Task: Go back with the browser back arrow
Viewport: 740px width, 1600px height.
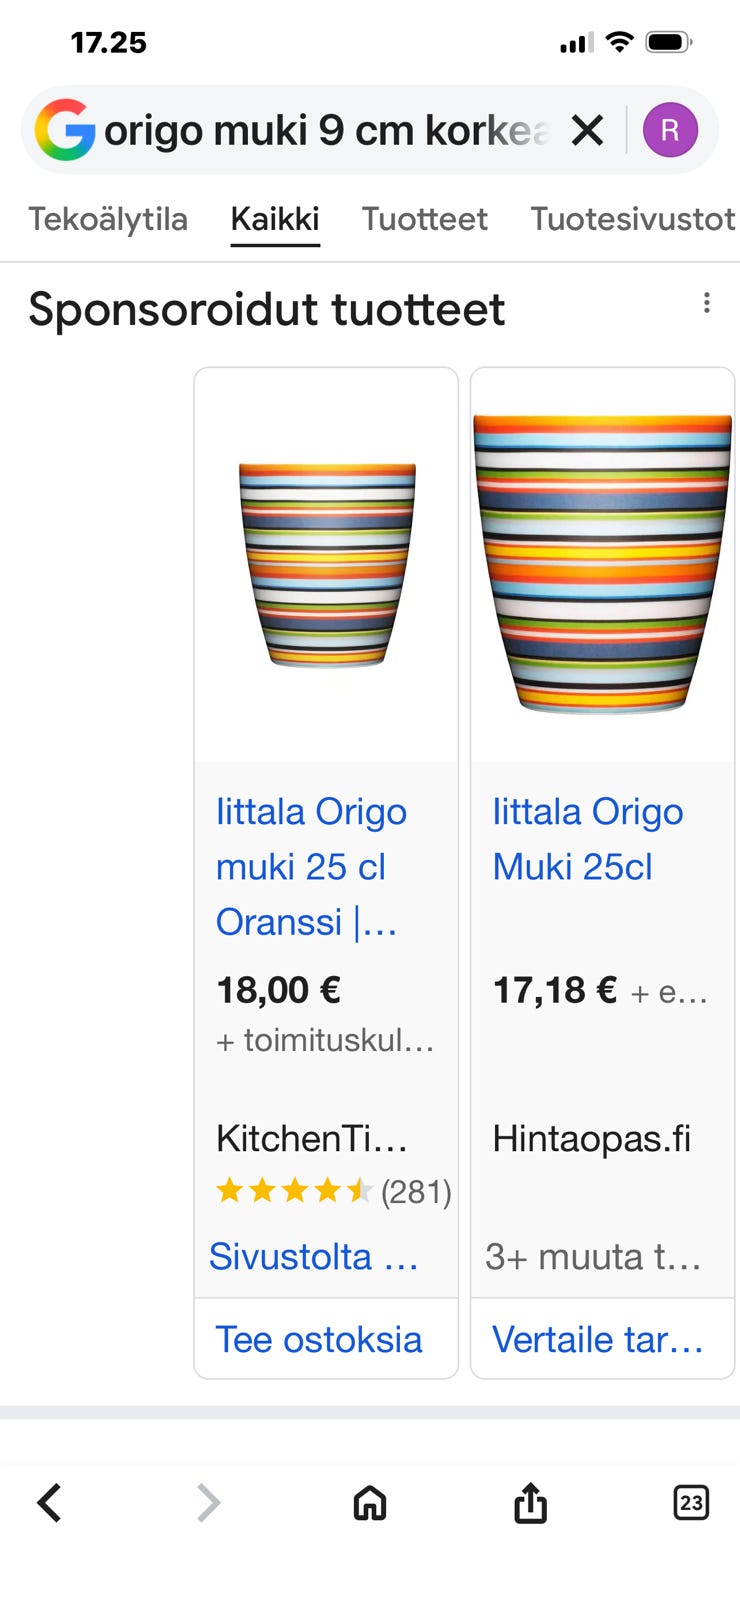Action: click(49, 1502)
